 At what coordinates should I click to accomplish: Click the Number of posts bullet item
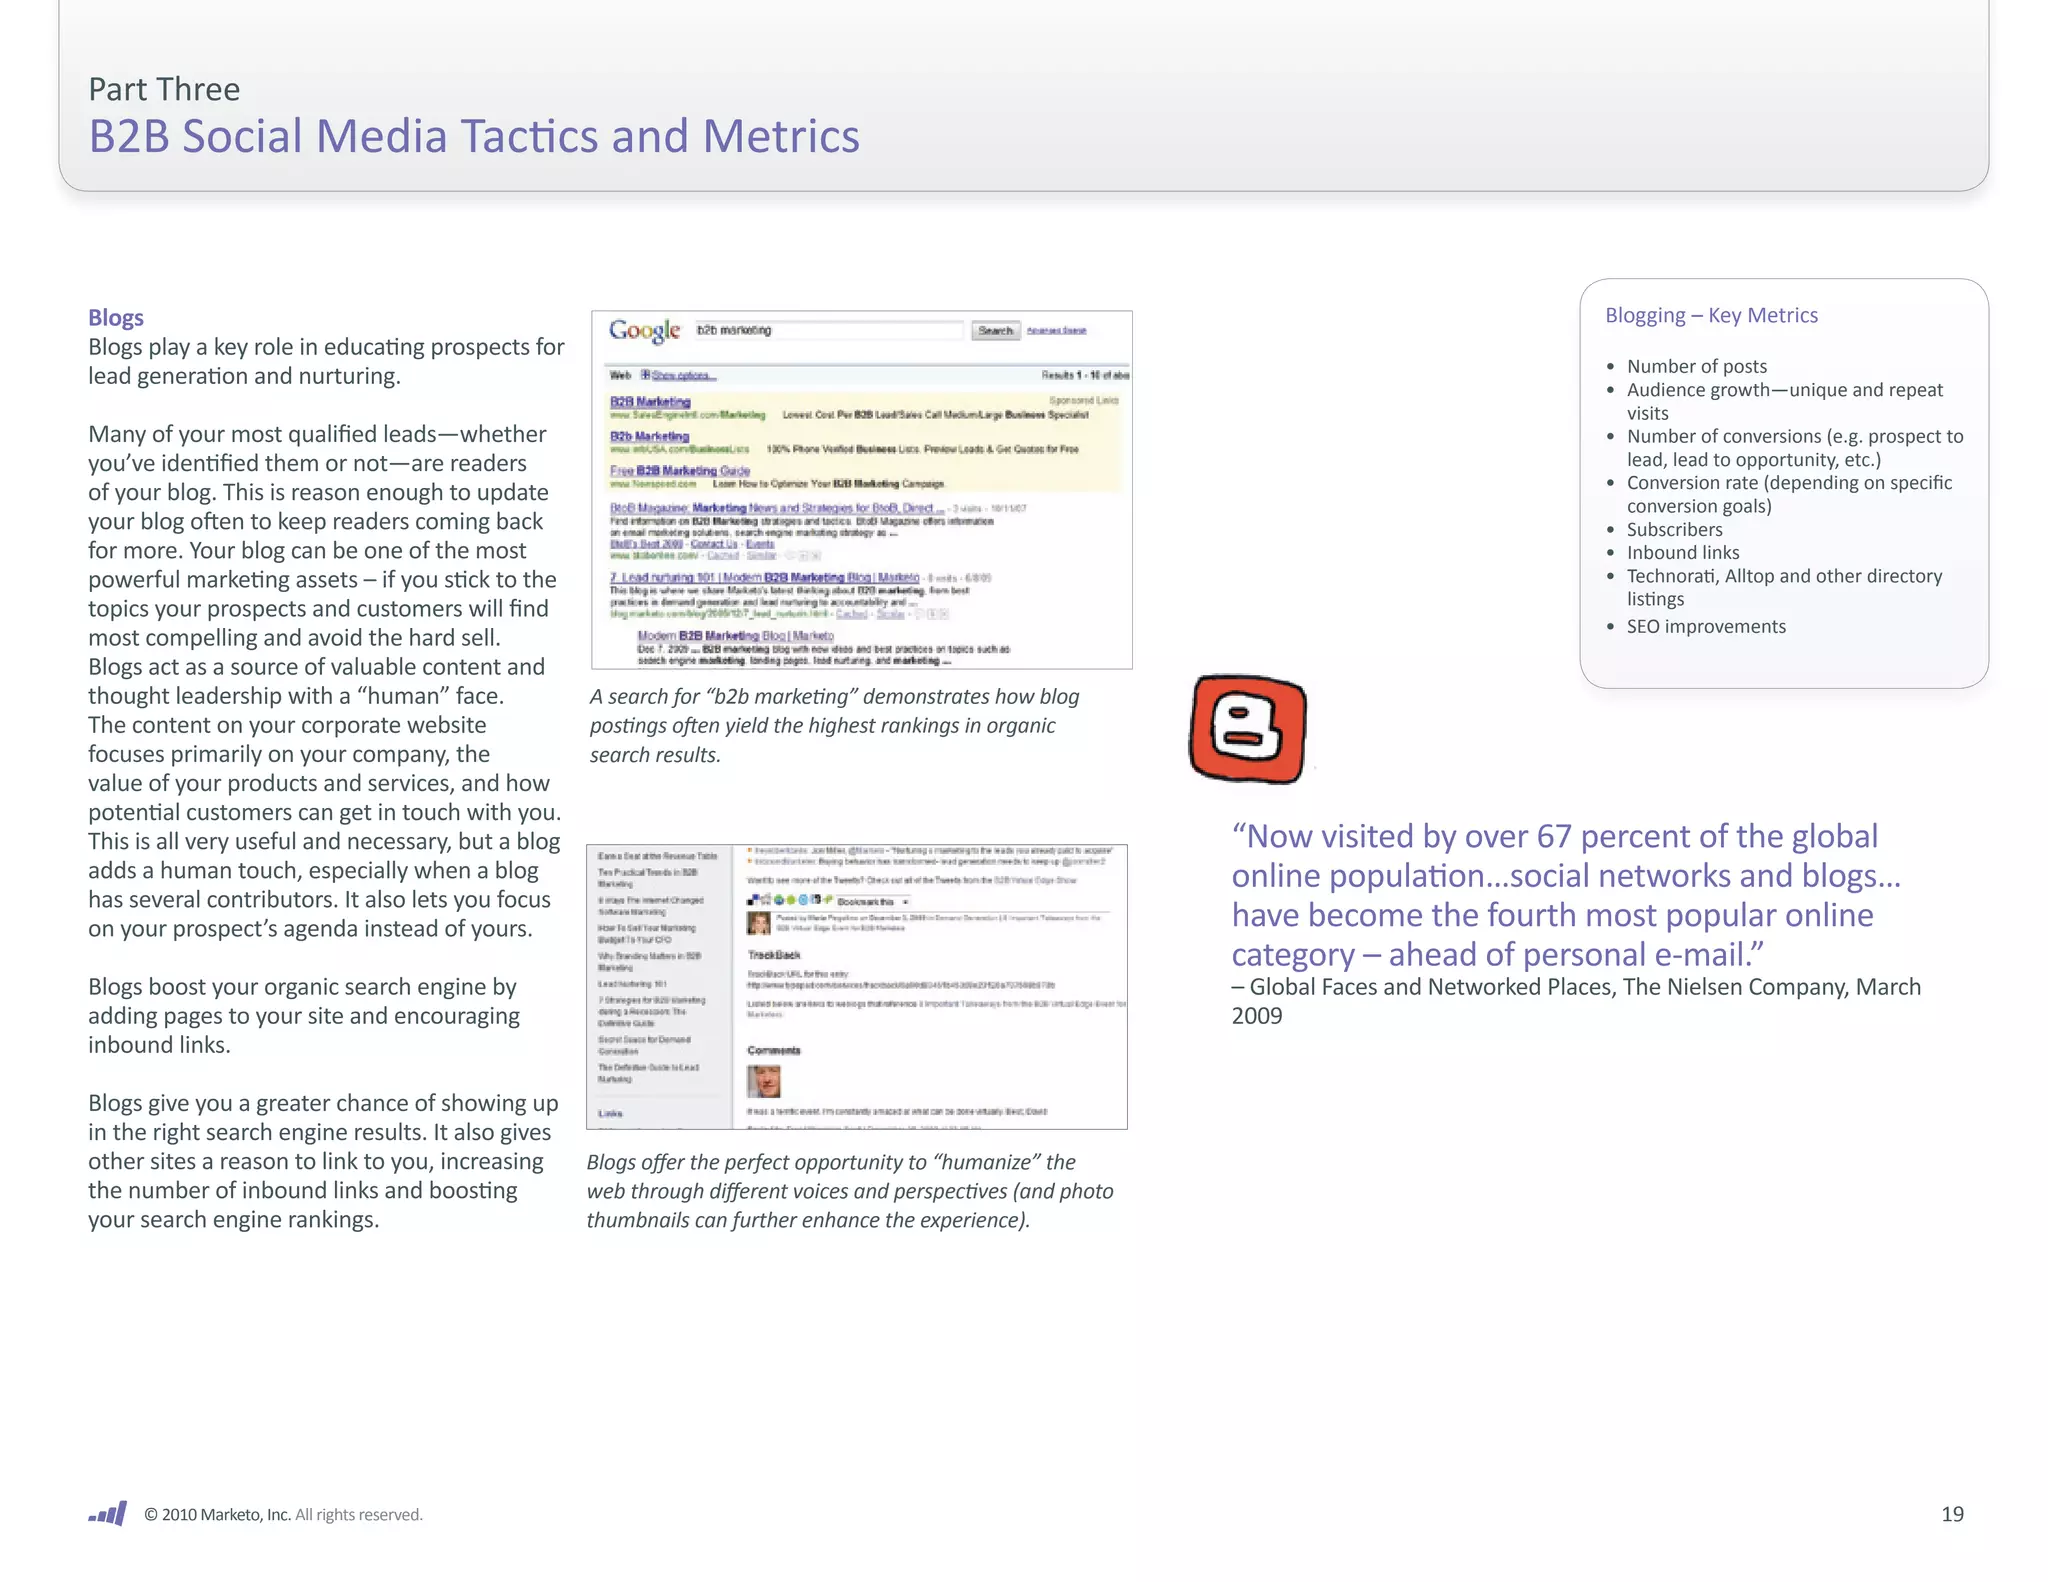[1696, 366]
